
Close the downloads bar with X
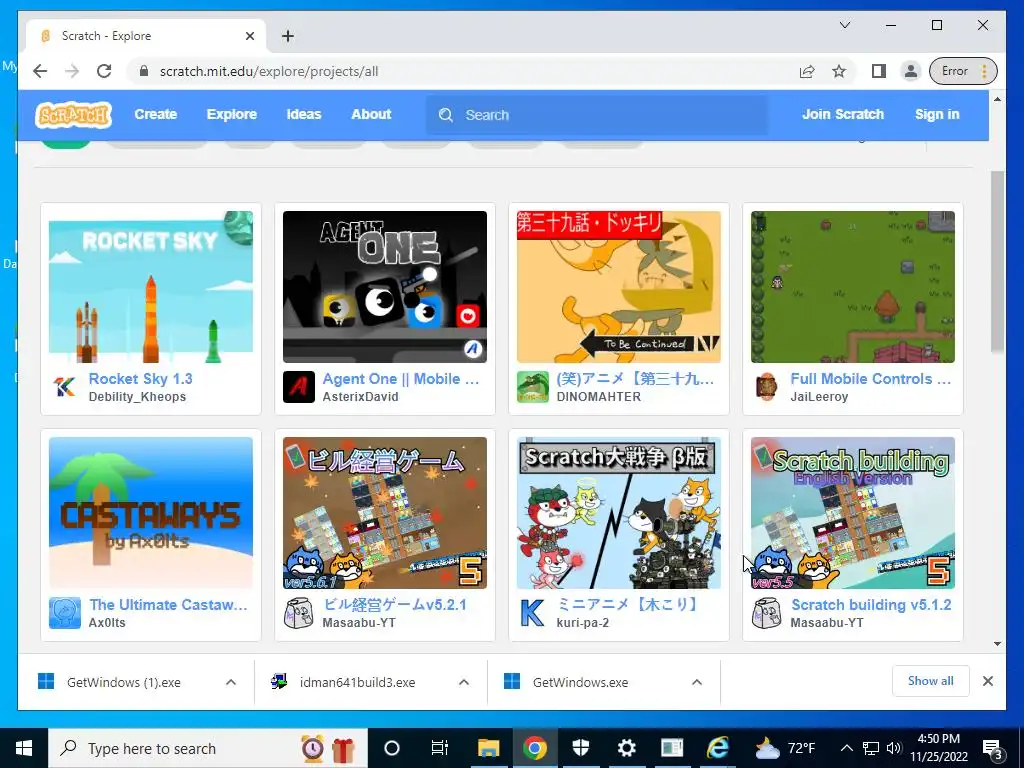[987, 681]
